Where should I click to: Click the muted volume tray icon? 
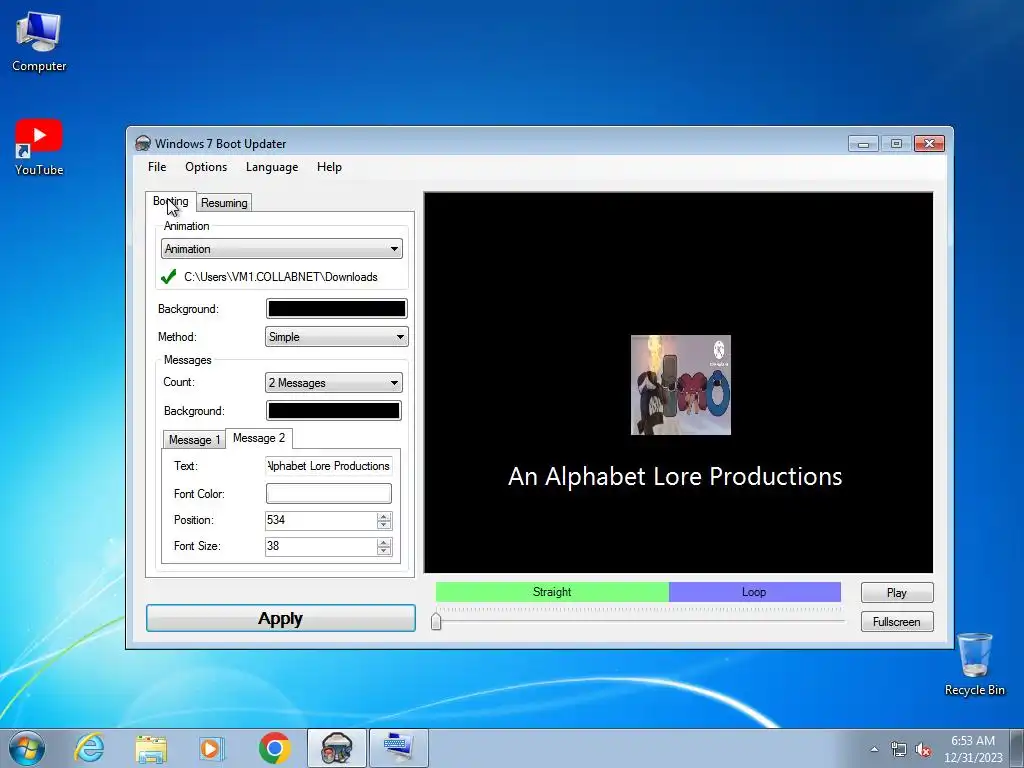coord(923,749)
